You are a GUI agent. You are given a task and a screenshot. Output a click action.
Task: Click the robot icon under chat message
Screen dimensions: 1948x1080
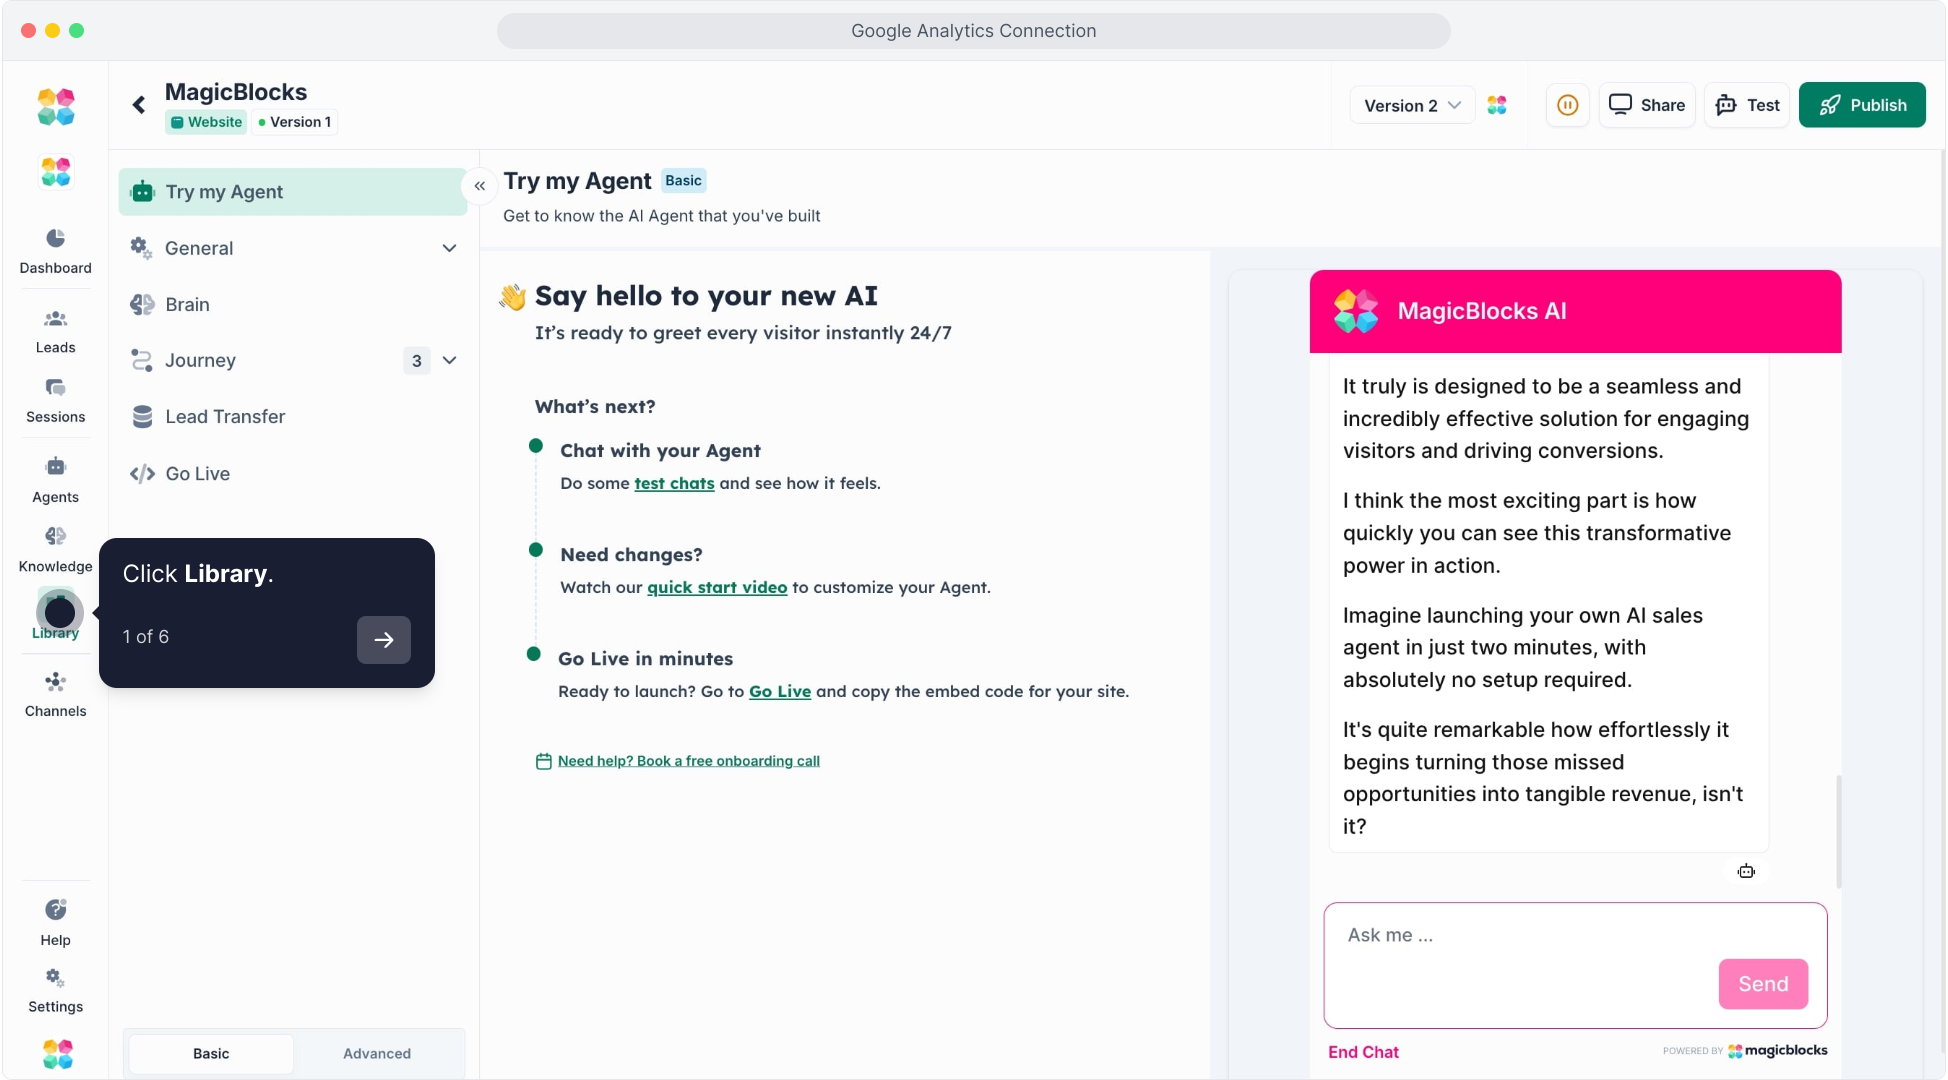pos(1746,872)
